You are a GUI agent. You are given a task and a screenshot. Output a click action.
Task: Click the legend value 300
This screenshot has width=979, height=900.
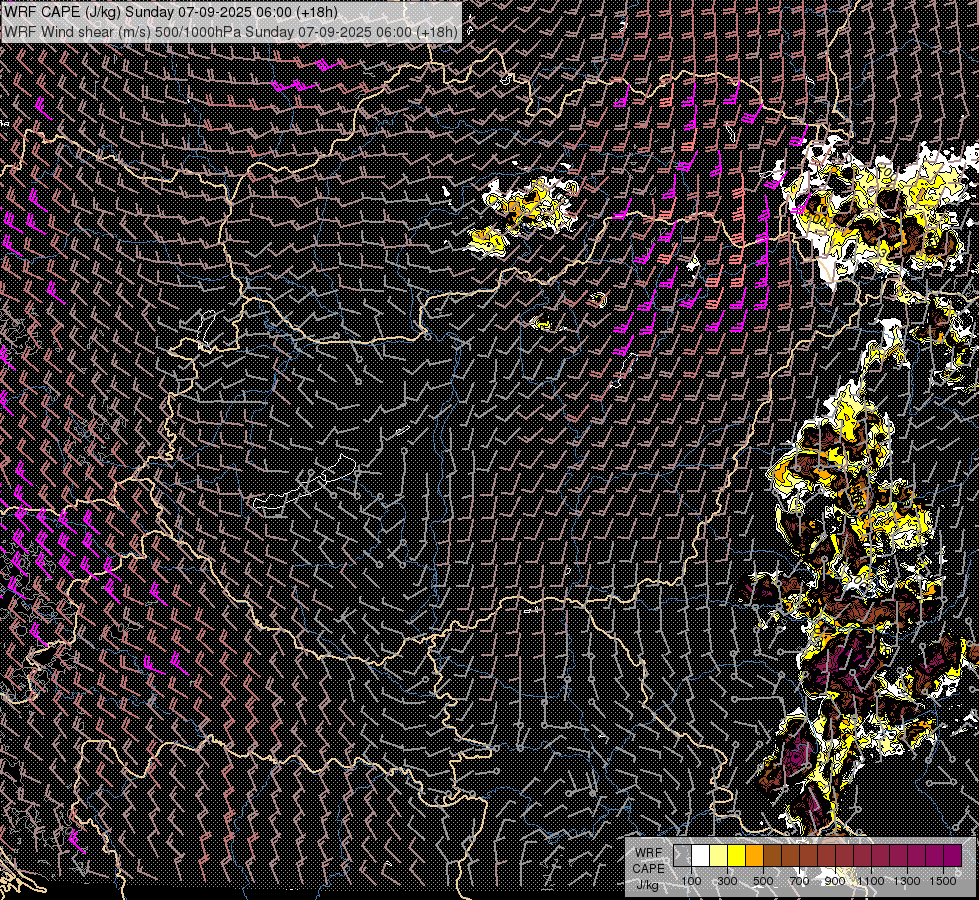coord(727,881)
